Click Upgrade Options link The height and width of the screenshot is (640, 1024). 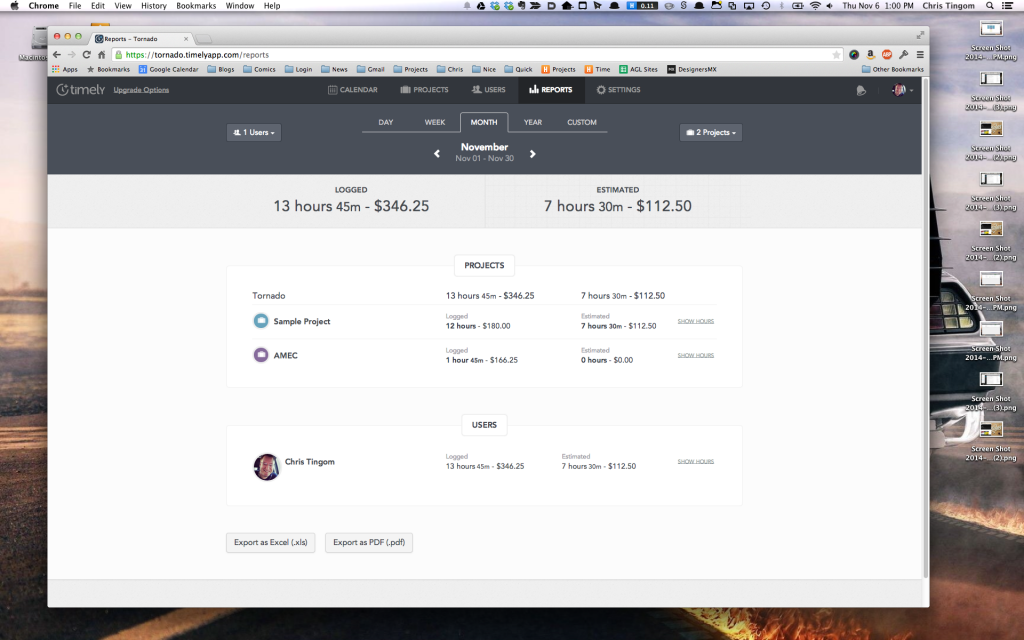(141, 90)
